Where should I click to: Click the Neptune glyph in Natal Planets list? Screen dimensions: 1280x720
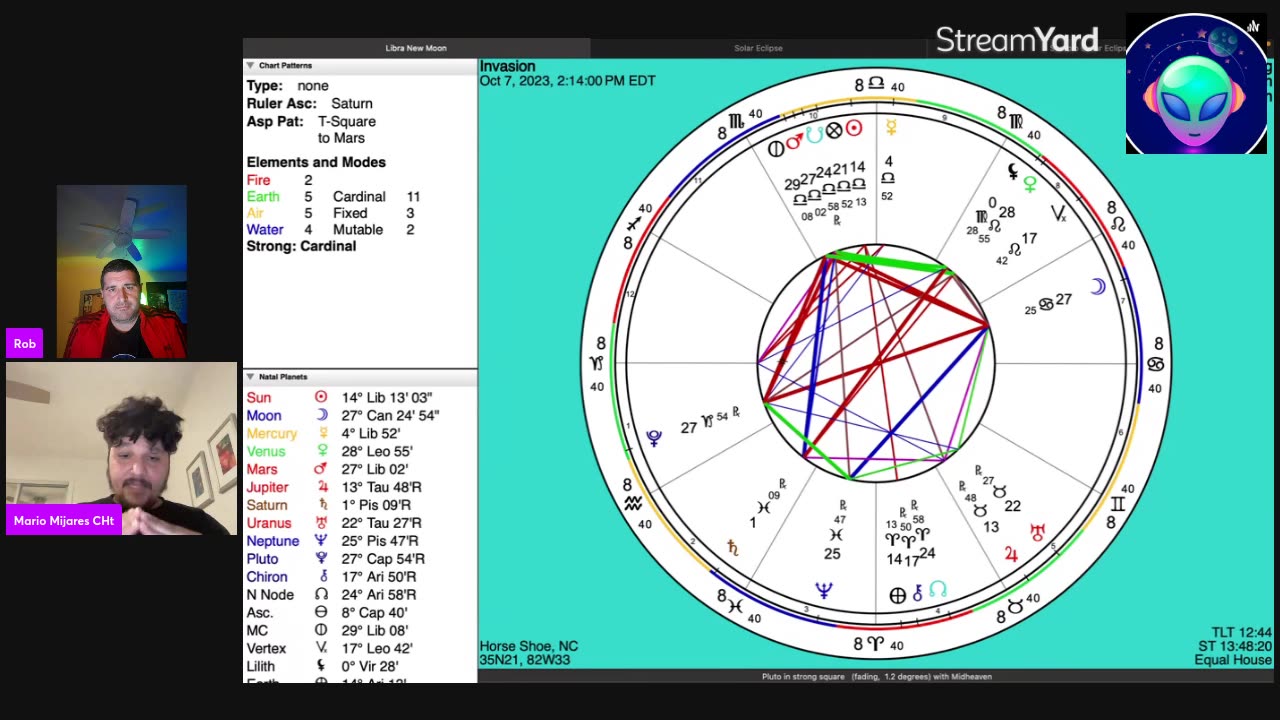[x=321, y=541]
